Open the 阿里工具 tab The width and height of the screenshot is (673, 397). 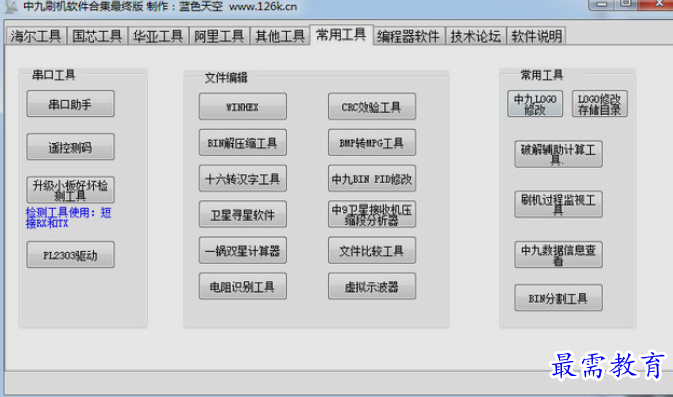pyautogui.click(x=219, y=36)
